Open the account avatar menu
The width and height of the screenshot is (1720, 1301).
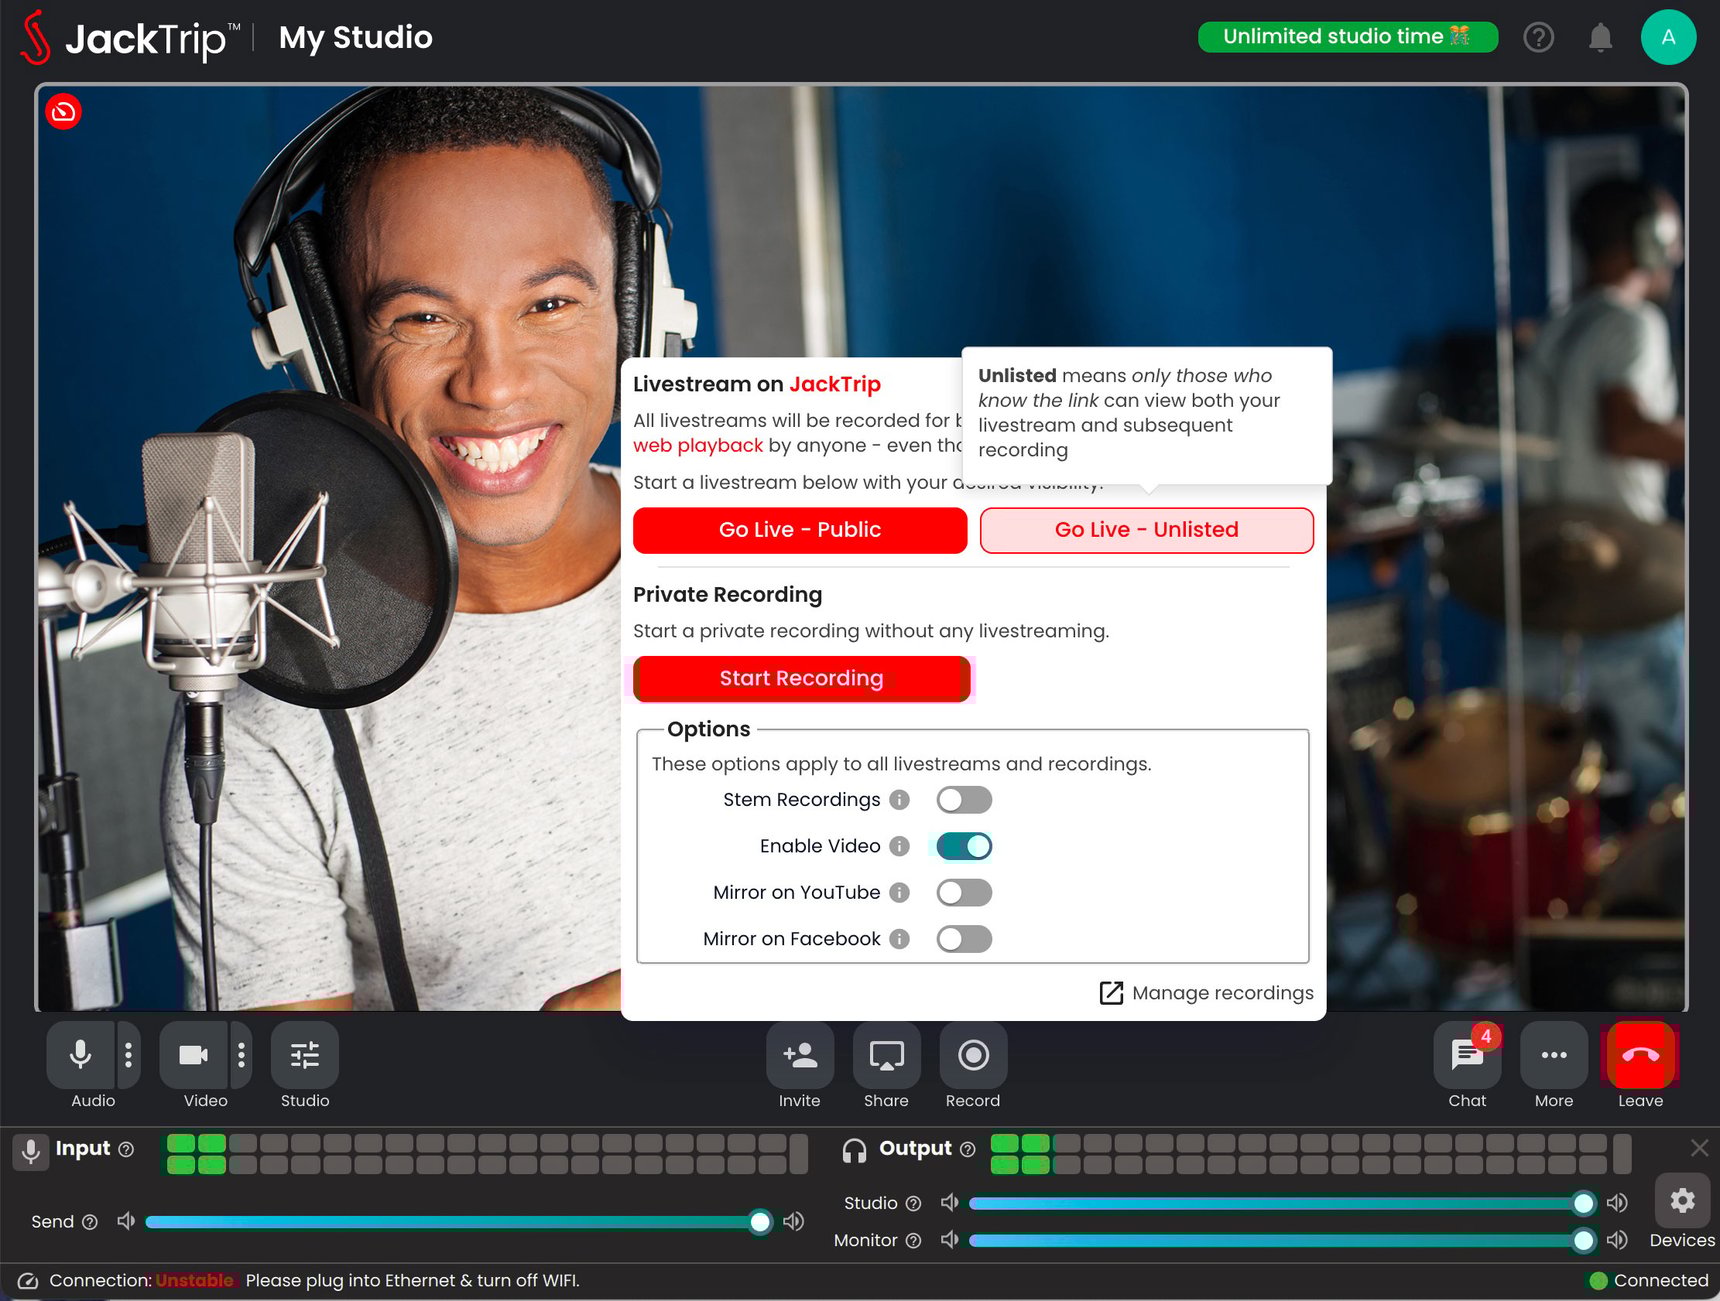[x=1668, y=37]
